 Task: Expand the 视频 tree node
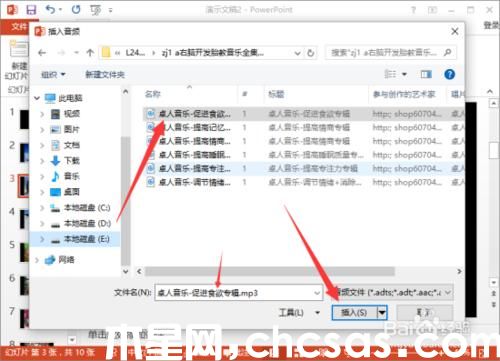coord(42,114)
